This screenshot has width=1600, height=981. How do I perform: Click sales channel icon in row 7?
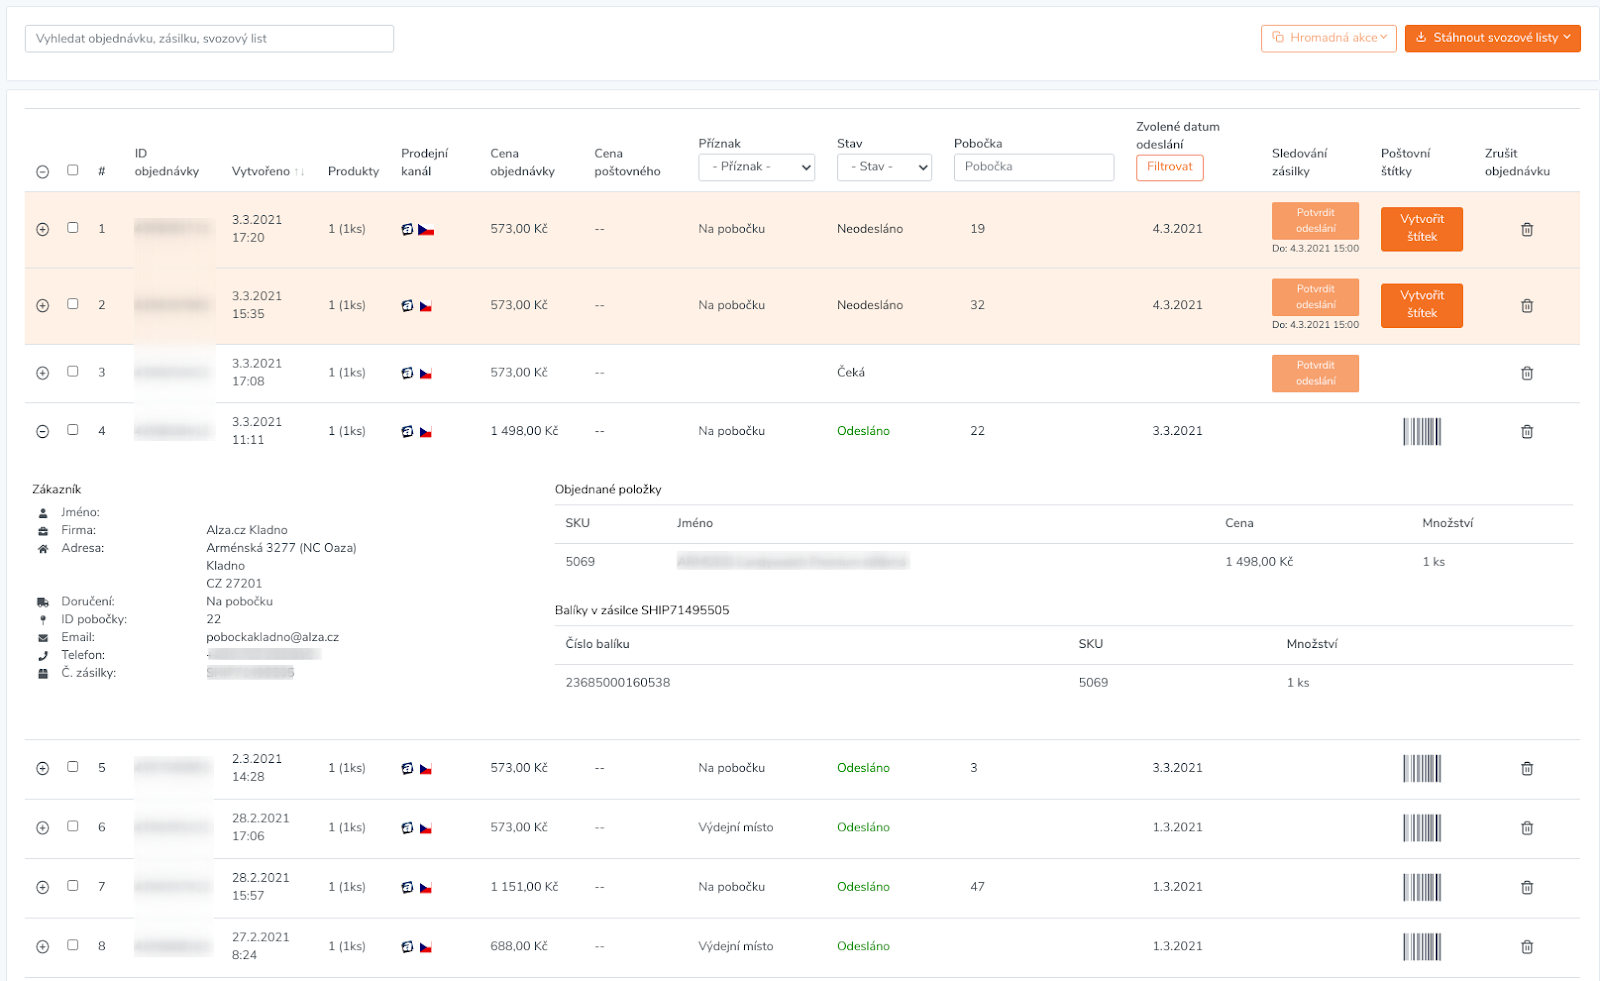click(x=407, y=887)
